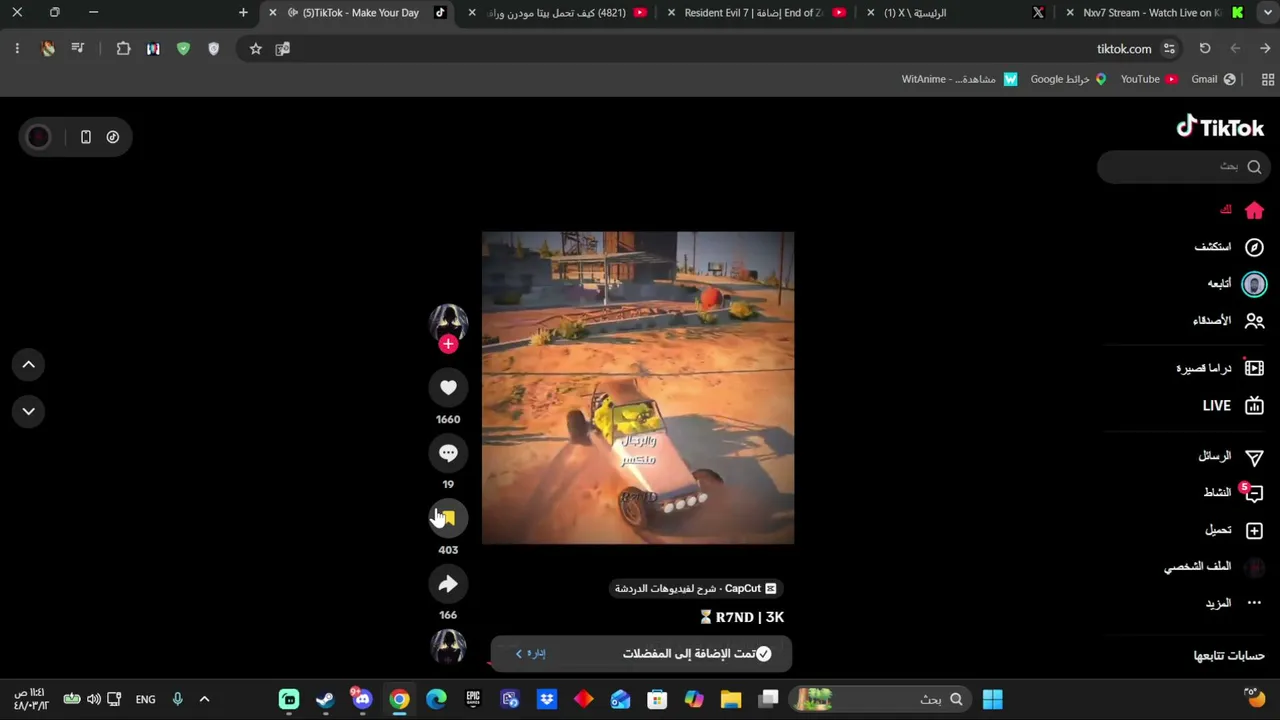Viewport: 1280px width, 720px height.
Task: Show hidden system tray icons
Action: 204,700
